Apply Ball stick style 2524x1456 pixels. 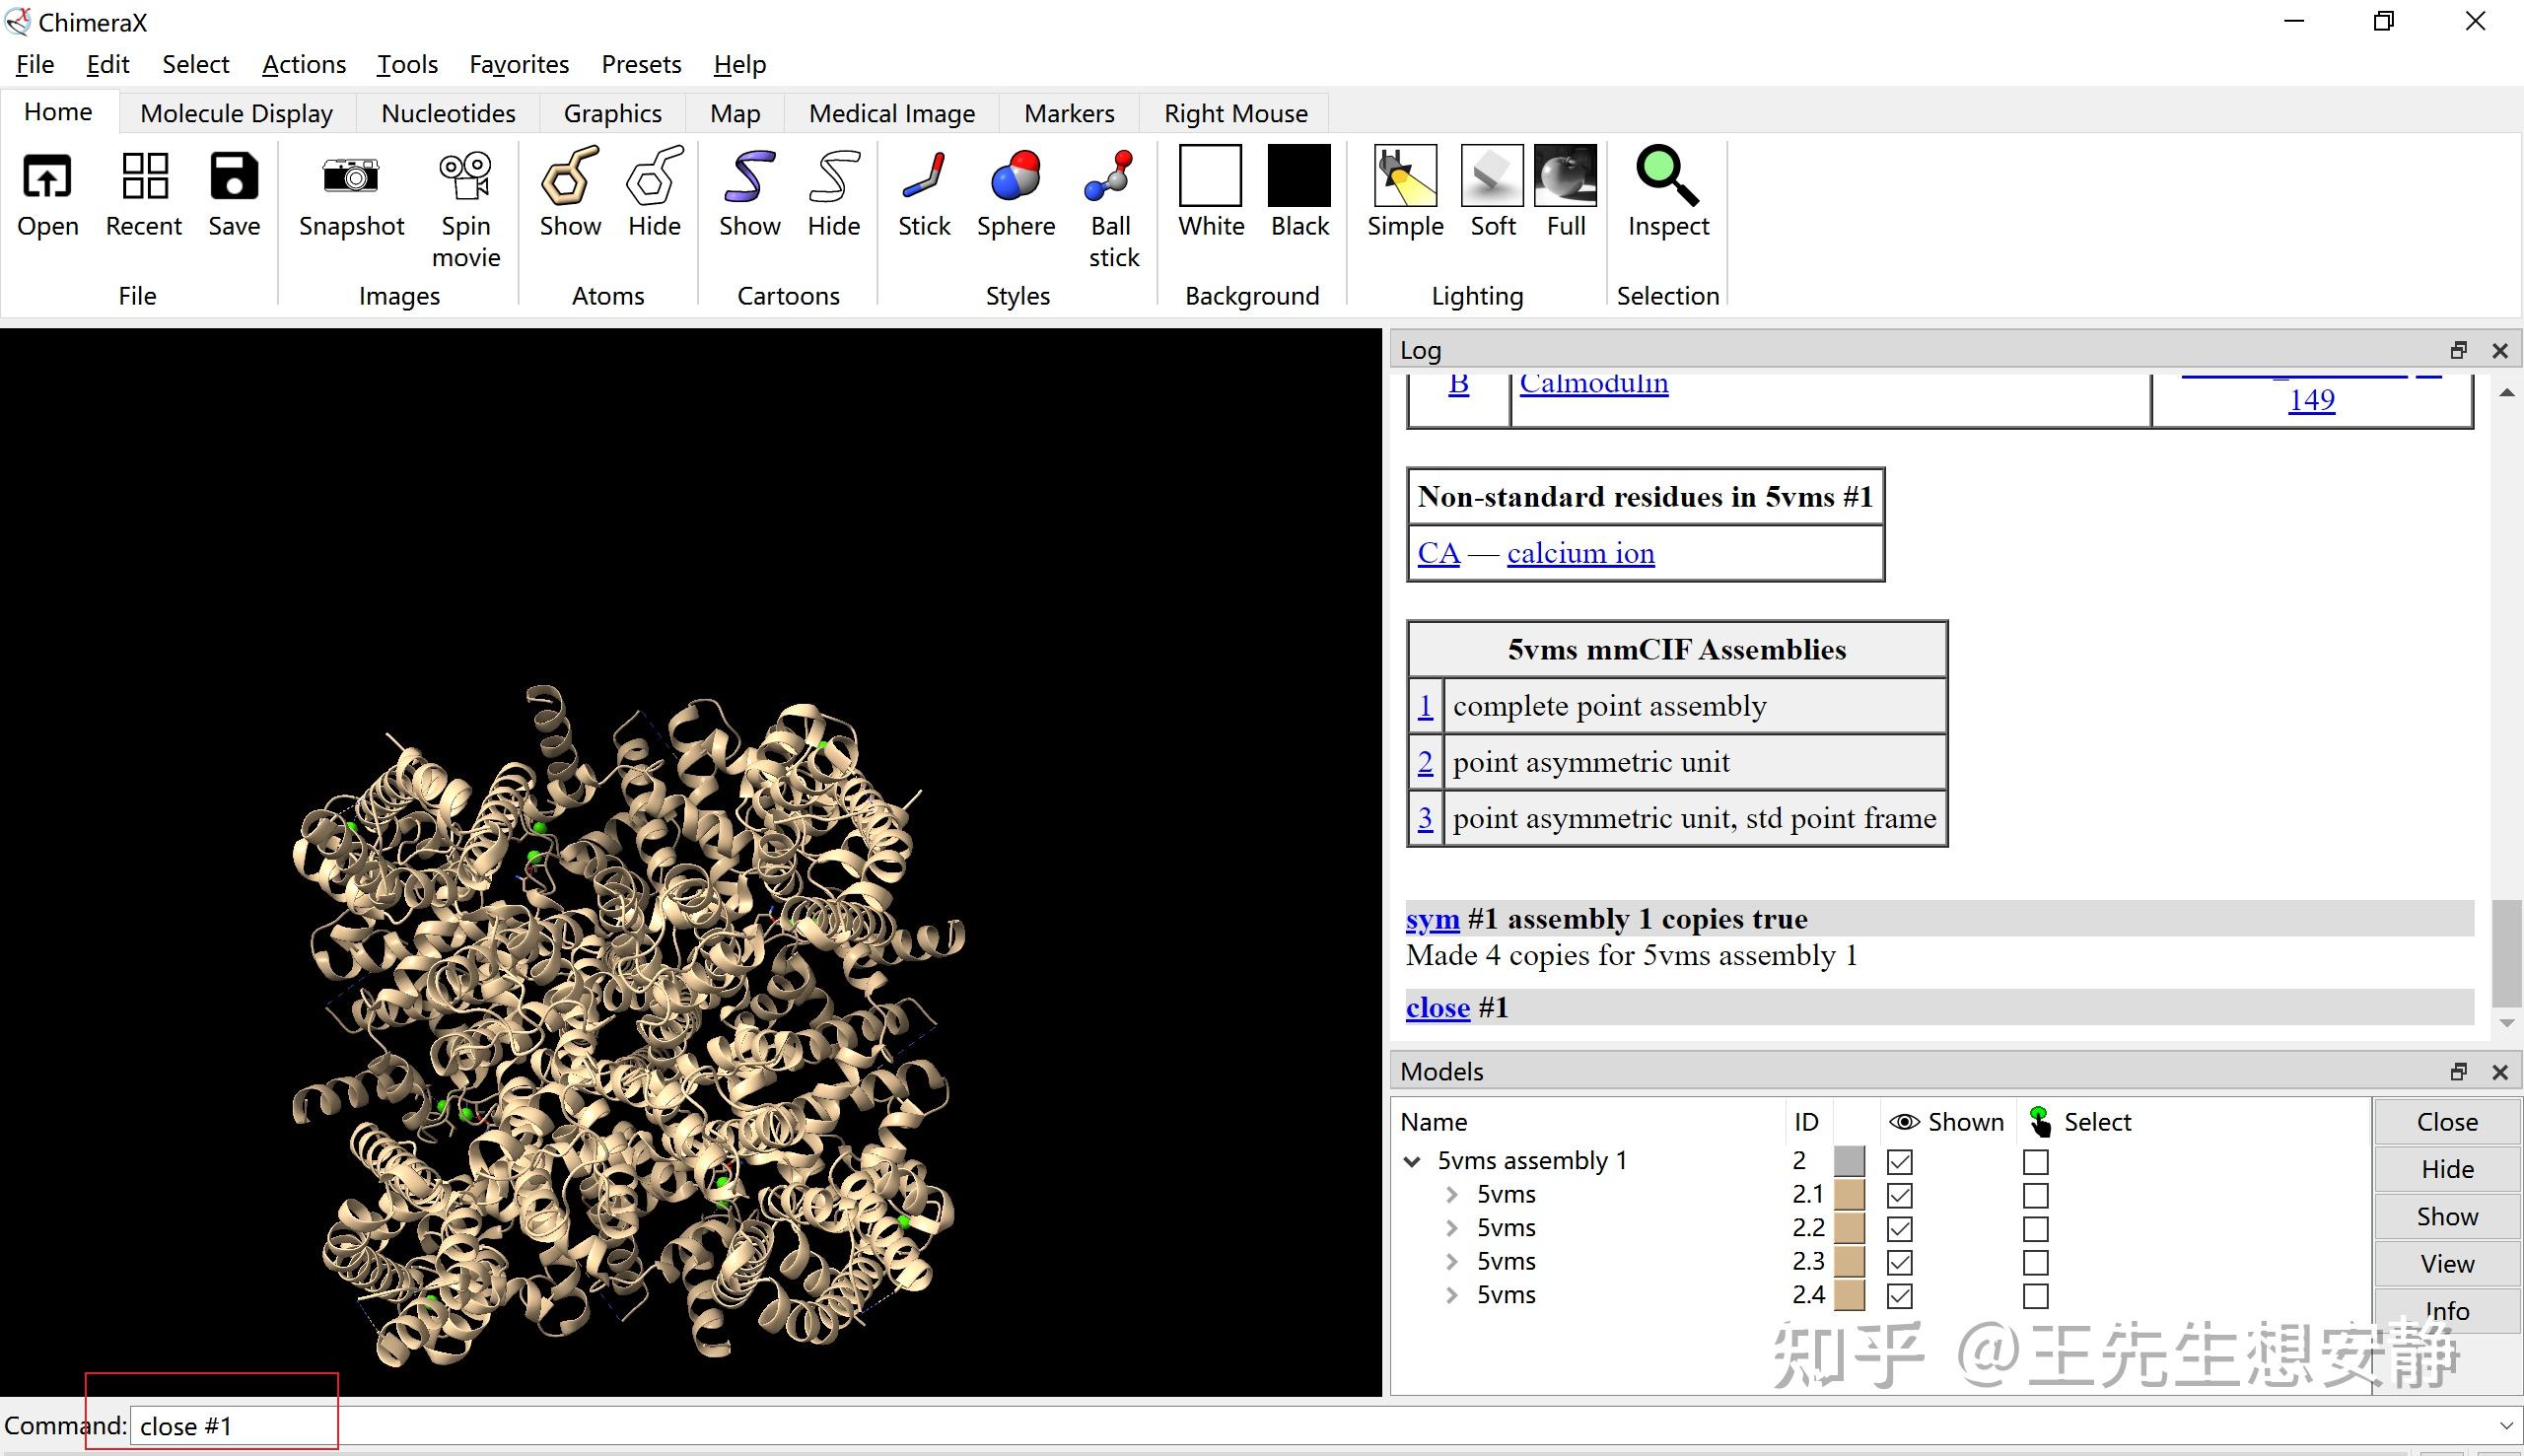1112,178
